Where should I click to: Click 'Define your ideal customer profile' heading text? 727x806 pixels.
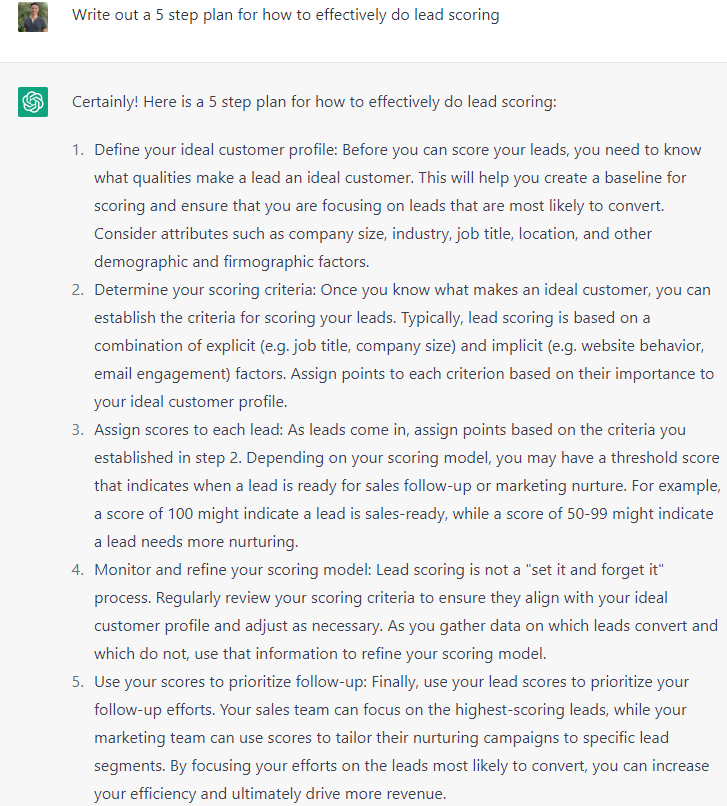[215, 150]
